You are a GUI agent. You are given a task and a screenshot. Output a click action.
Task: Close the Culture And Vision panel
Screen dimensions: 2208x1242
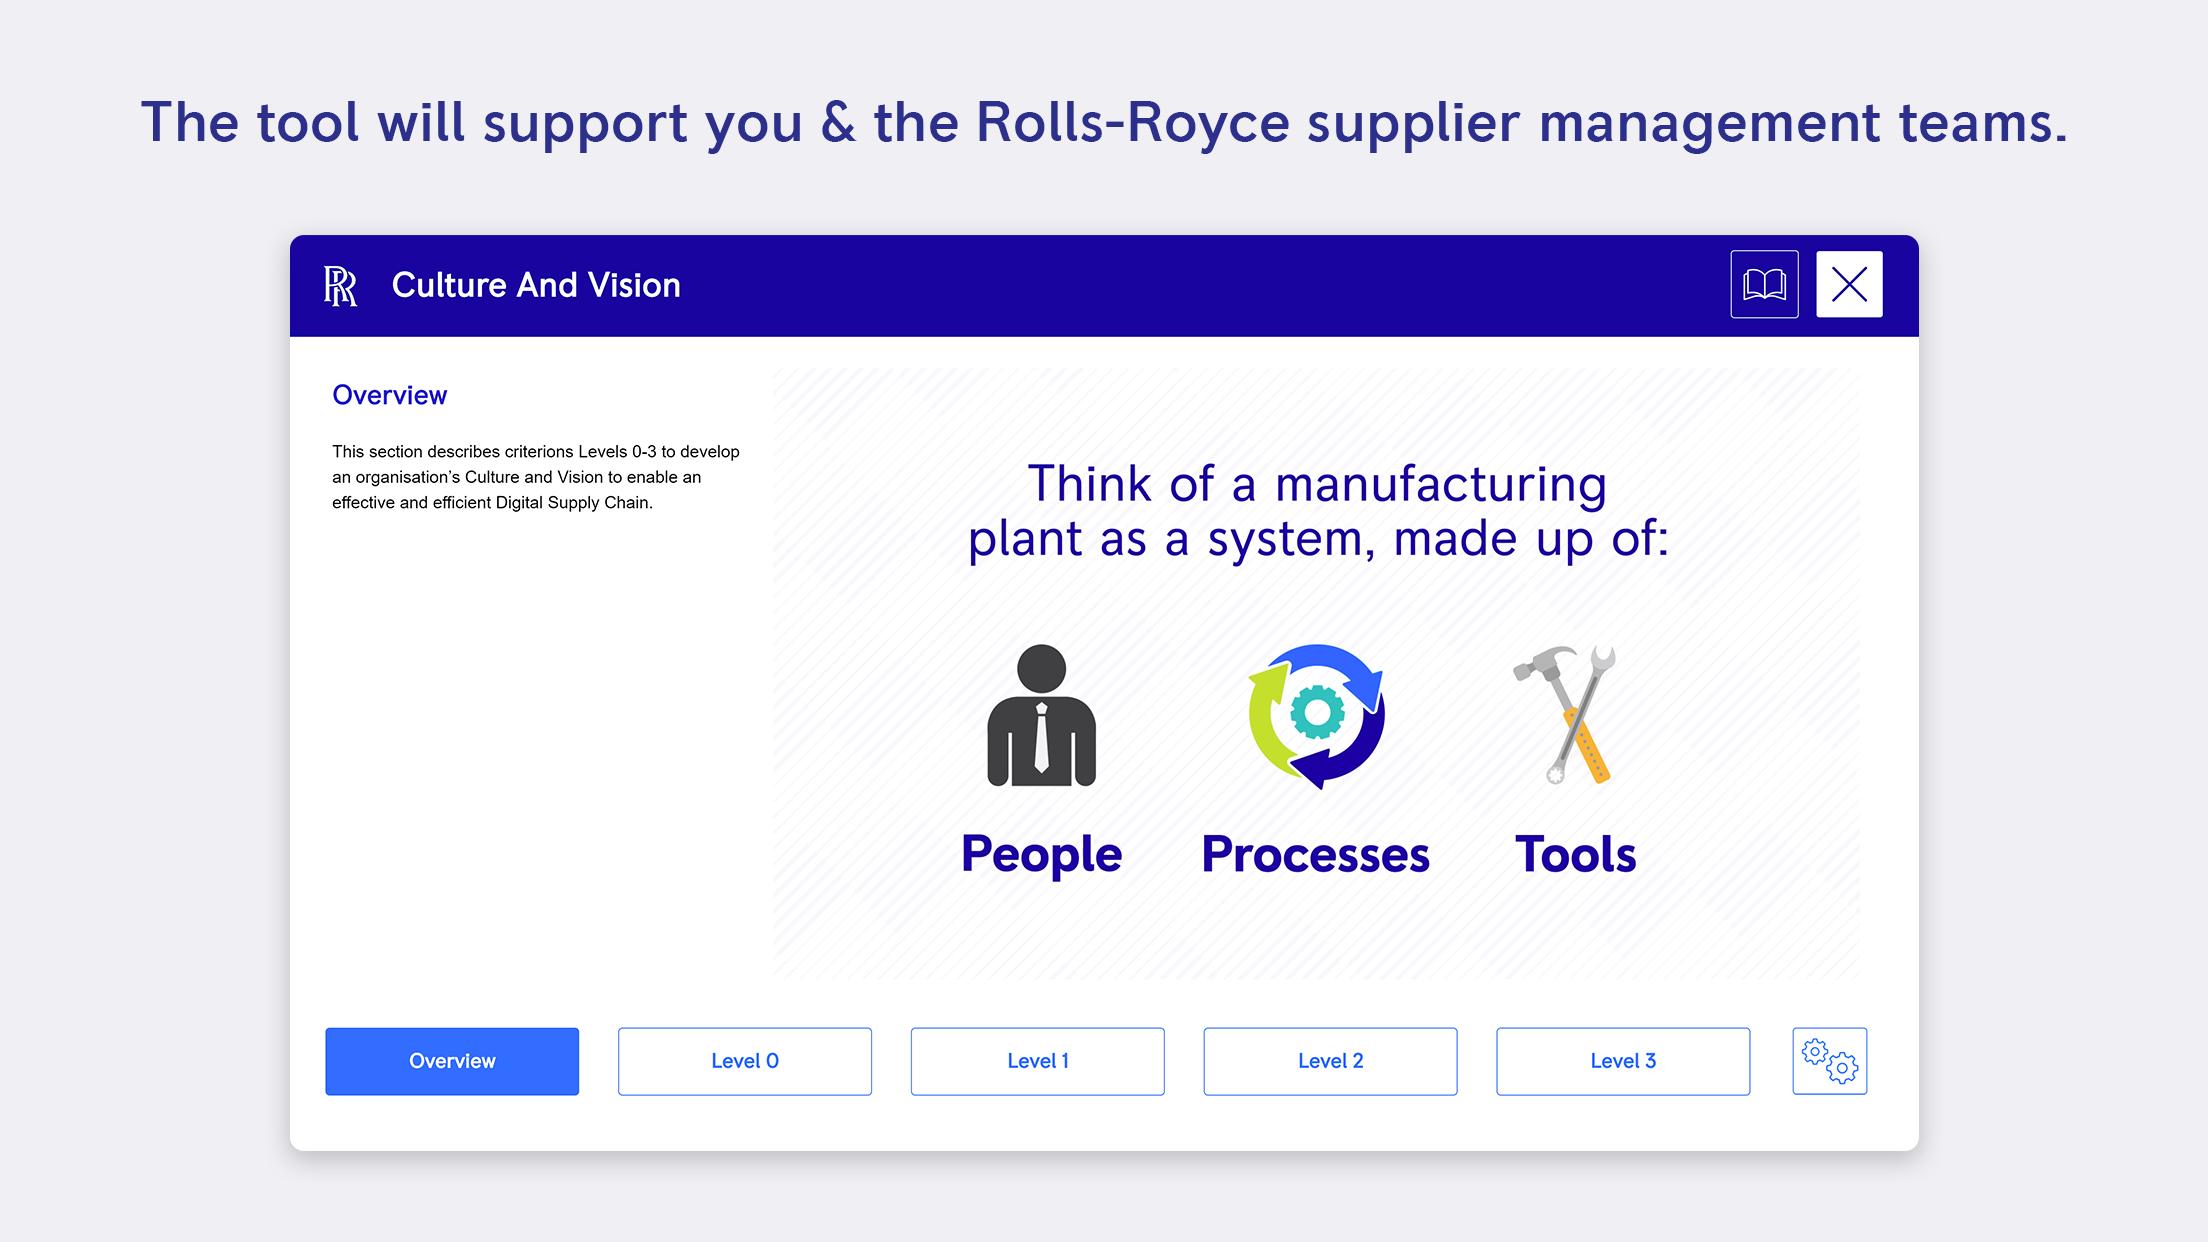tap(1849, 284)
